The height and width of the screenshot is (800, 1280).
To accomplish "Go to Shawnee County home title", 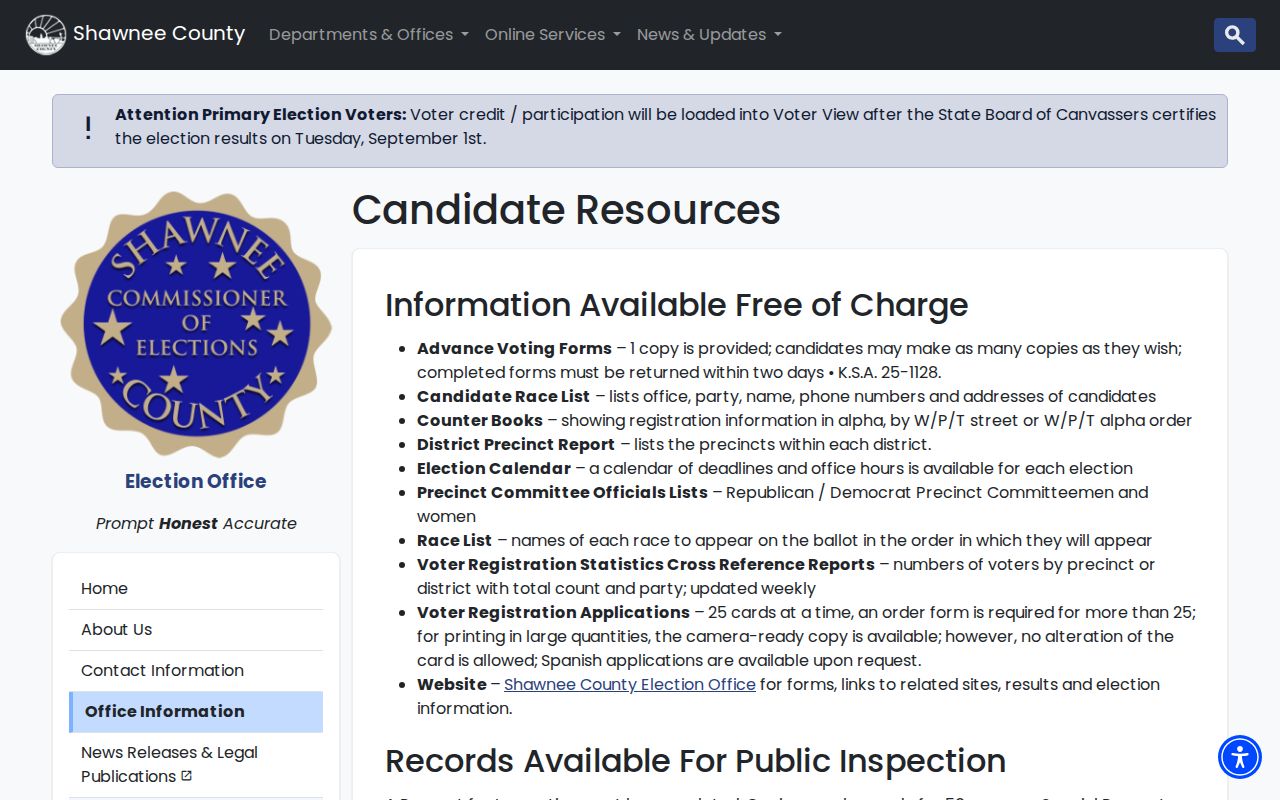I will point(159,34).
